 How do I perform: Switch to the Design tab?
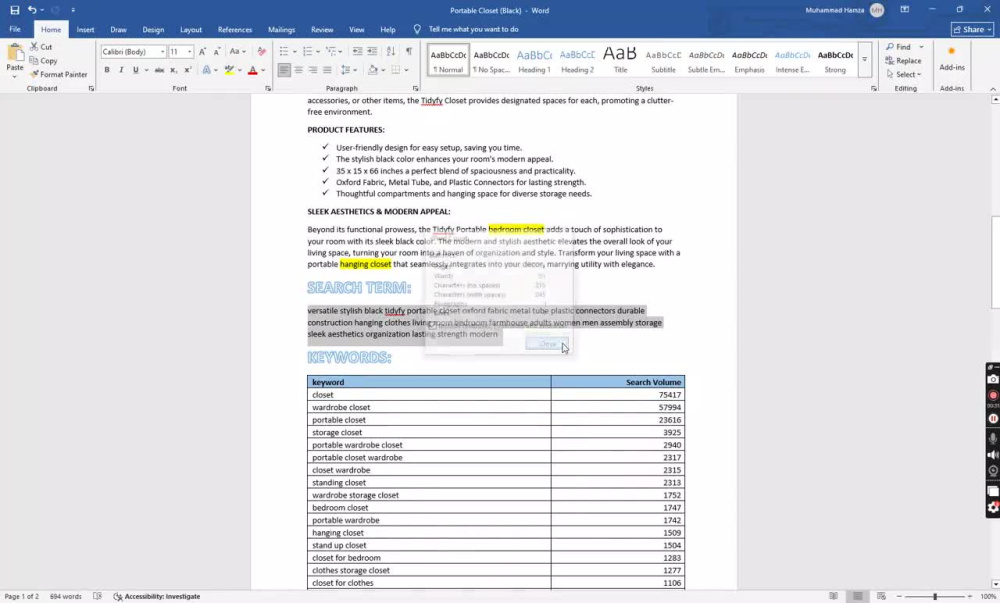click(x=153, y=29)
